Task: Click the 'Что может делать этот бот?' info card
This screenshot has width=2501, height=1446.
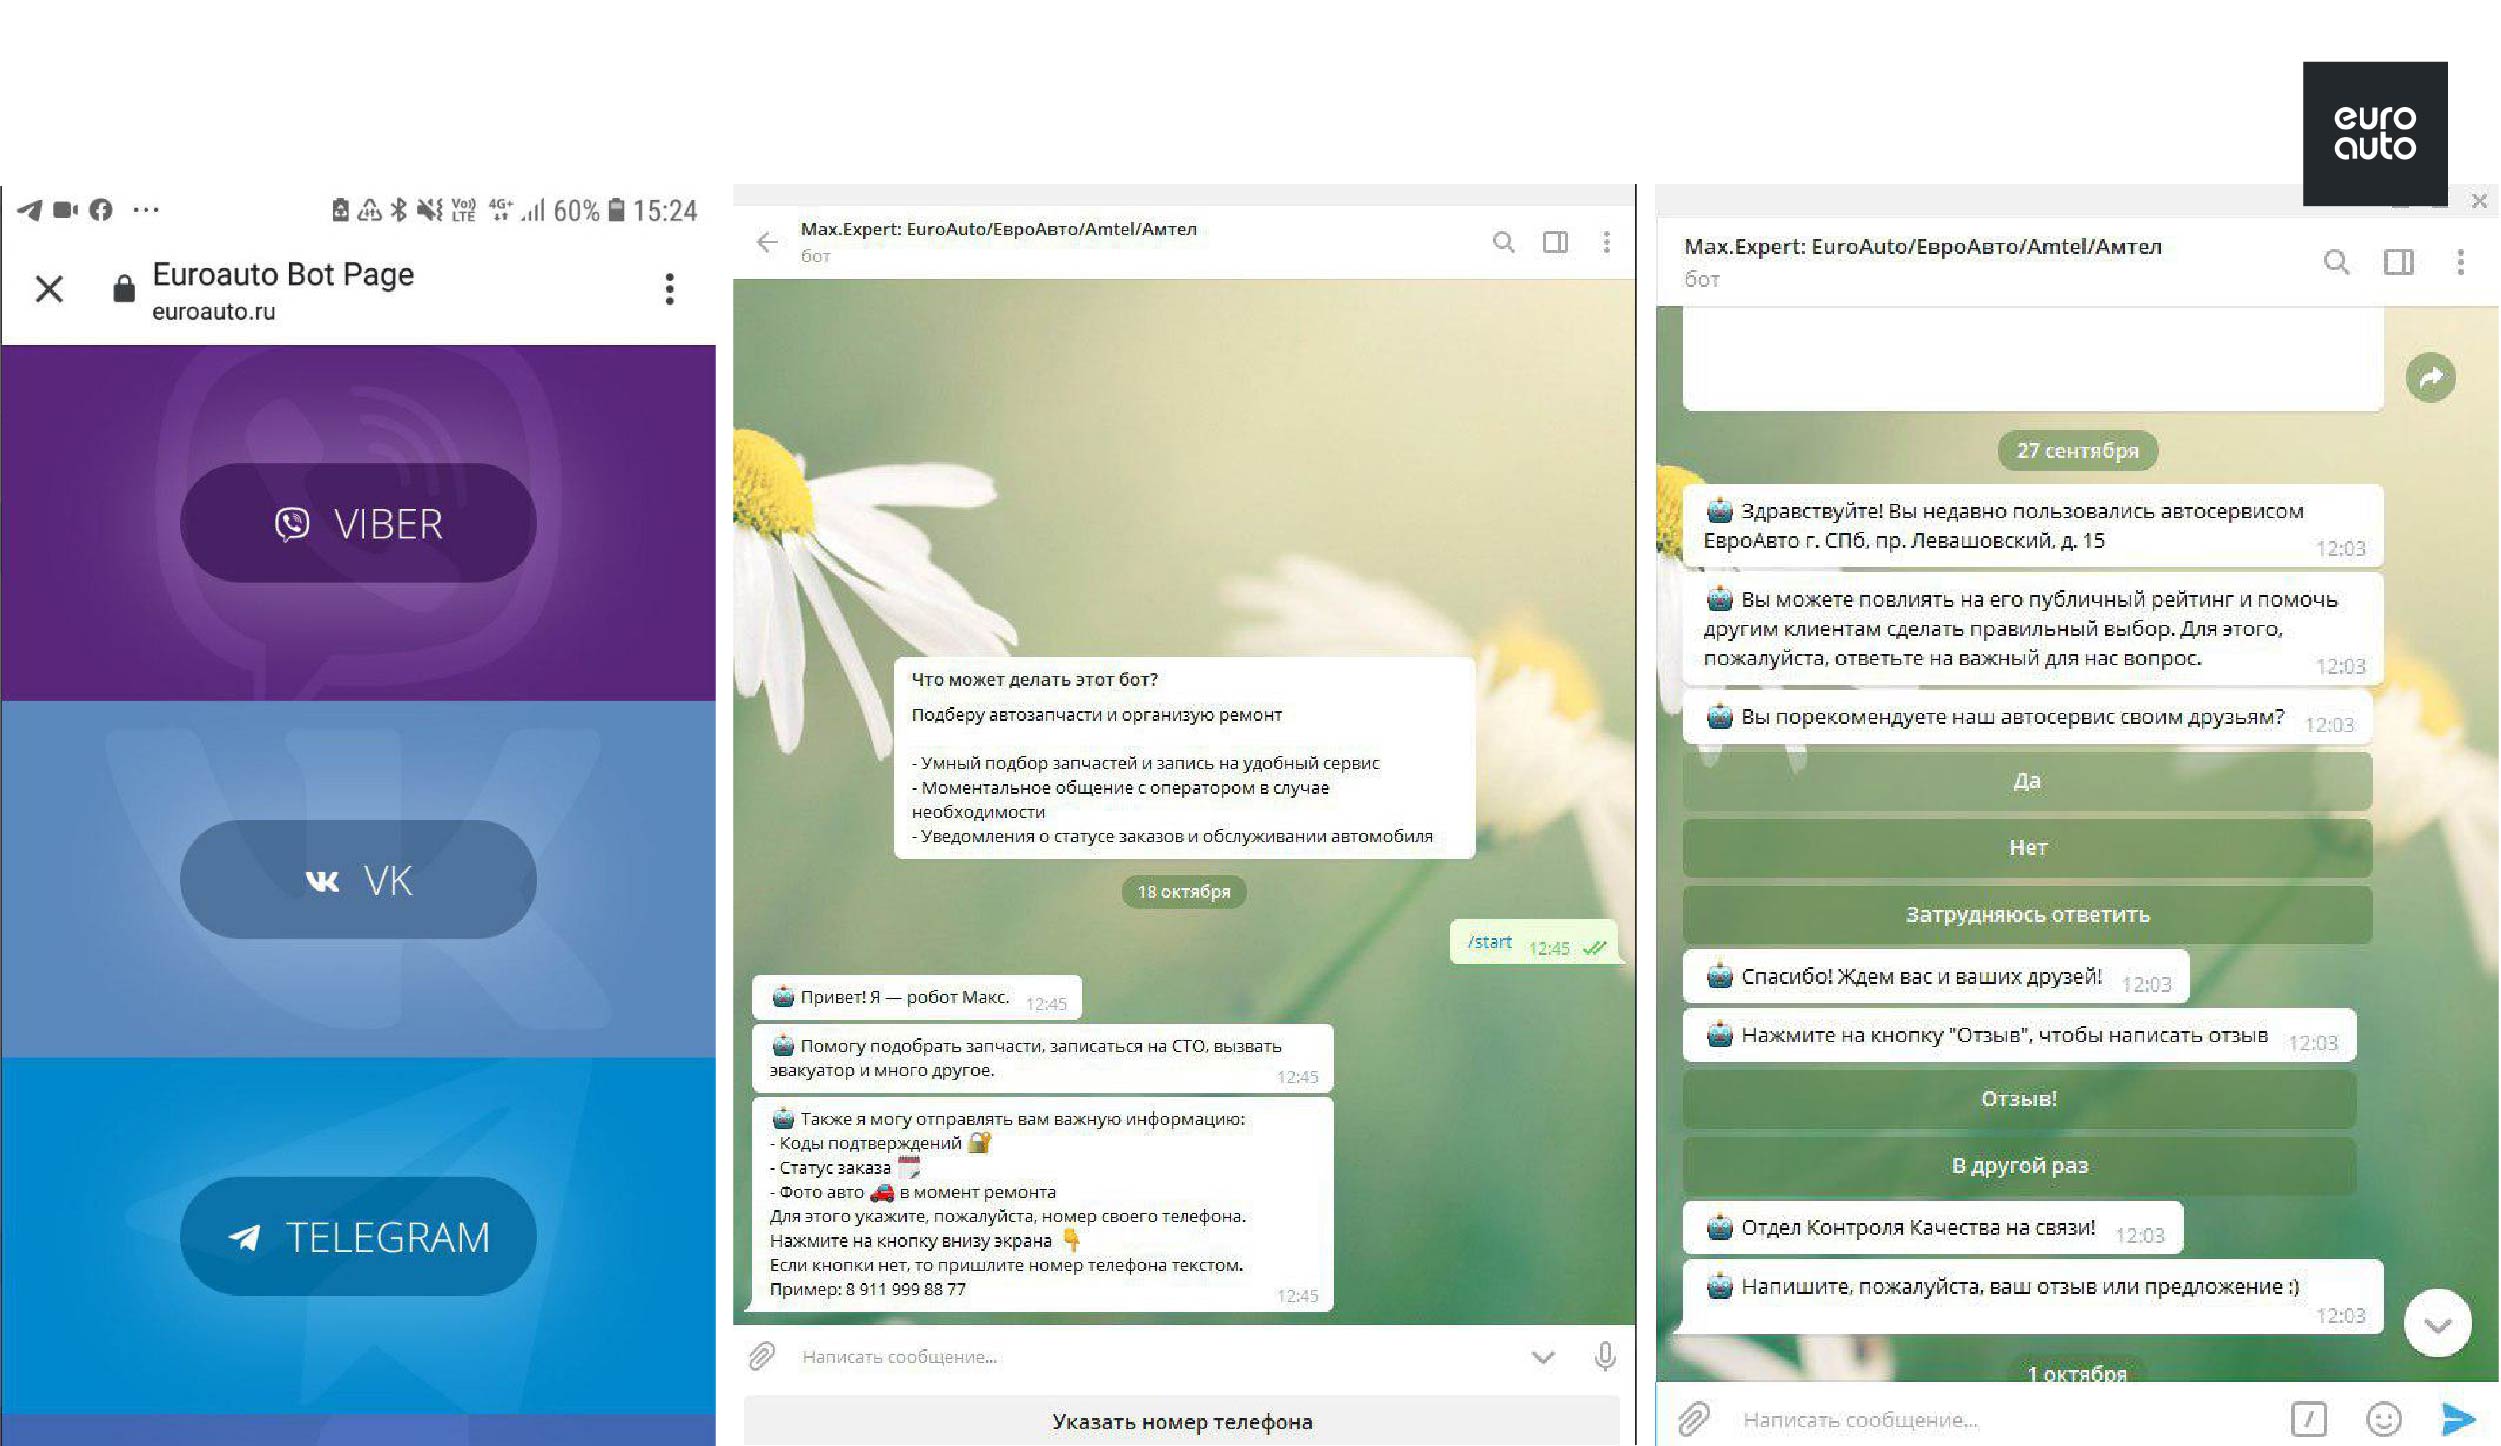Action: (x=1184, y=758)
